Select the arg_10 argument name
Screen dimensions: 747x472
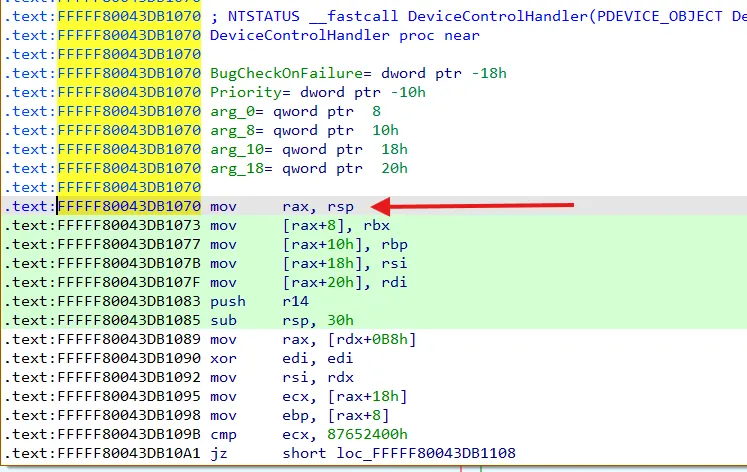(x=236, y=150)
